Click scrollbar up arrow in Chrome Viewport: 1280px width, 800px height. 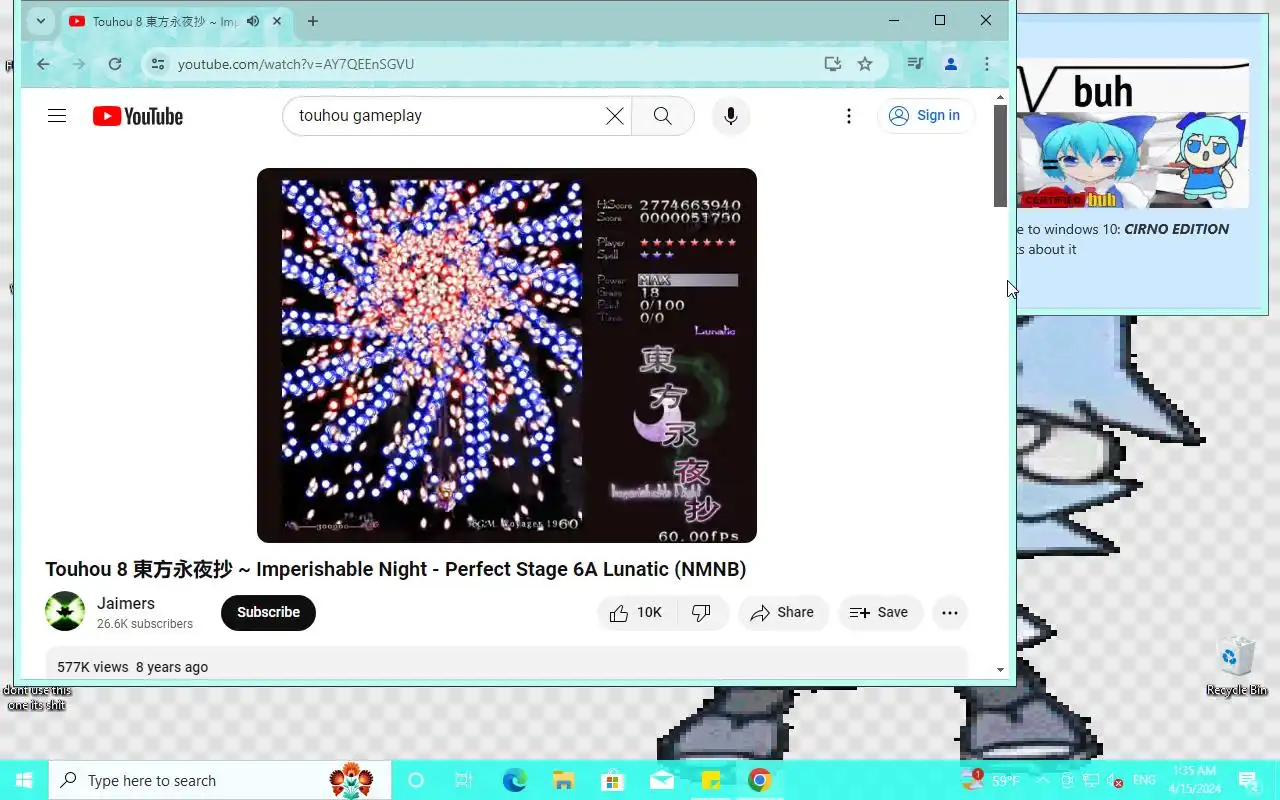[x=1000, y=97]
